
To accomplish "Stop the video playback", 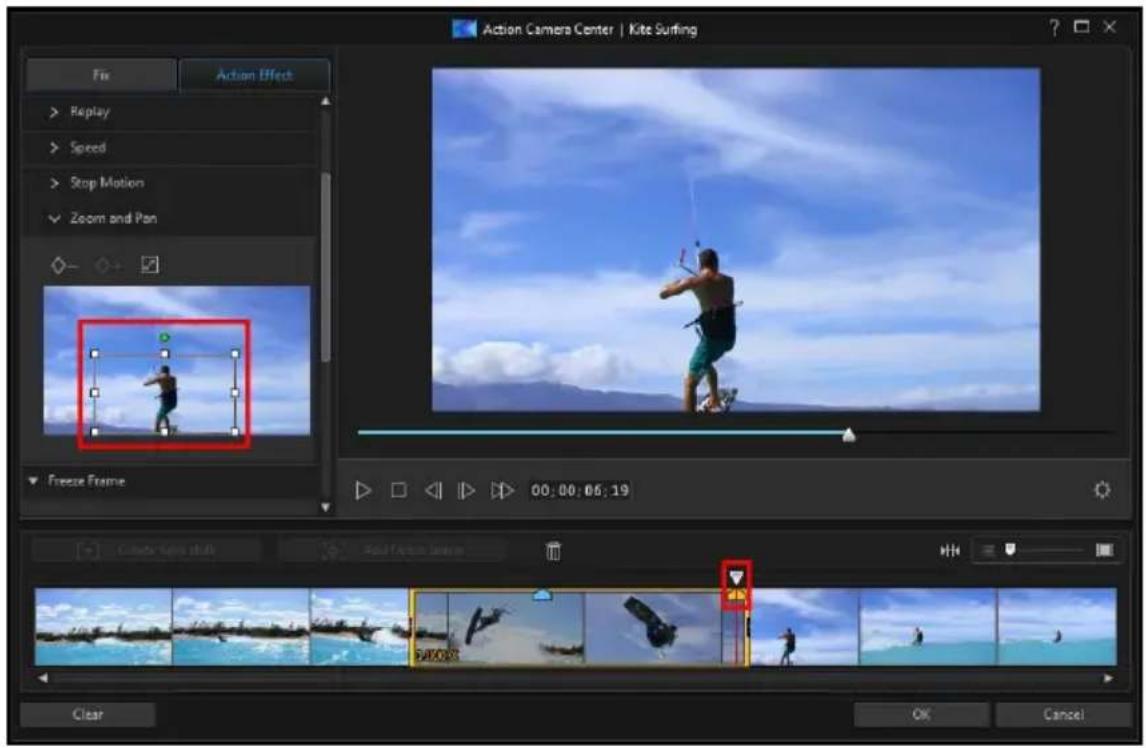I will click(x=398, y=490).
